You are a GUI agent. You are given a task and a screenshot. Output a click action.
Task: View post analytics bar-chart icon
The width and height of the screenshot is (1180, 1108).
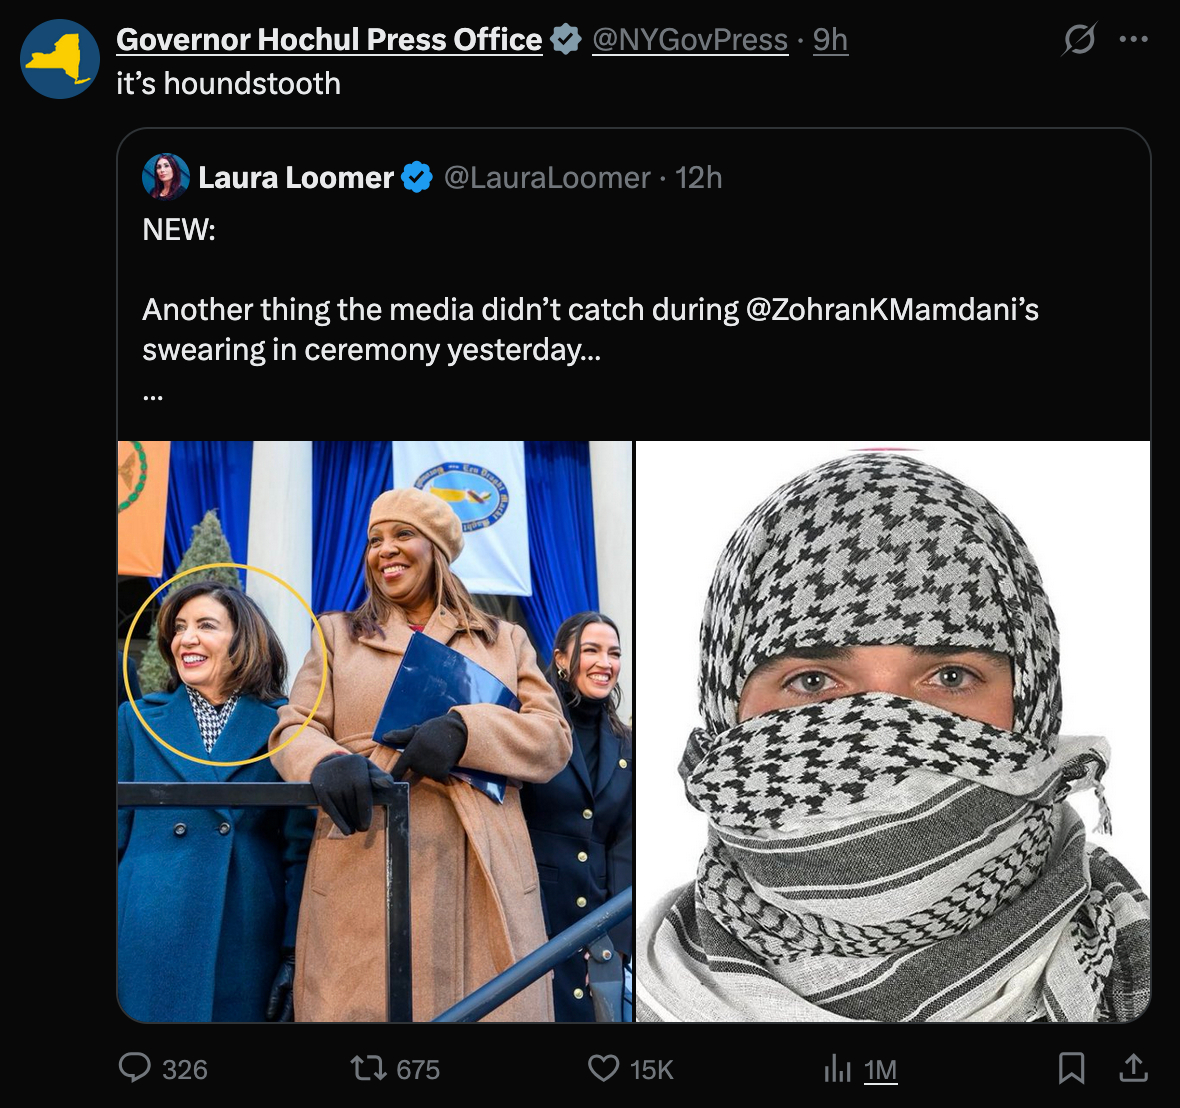coord(837,1069)
